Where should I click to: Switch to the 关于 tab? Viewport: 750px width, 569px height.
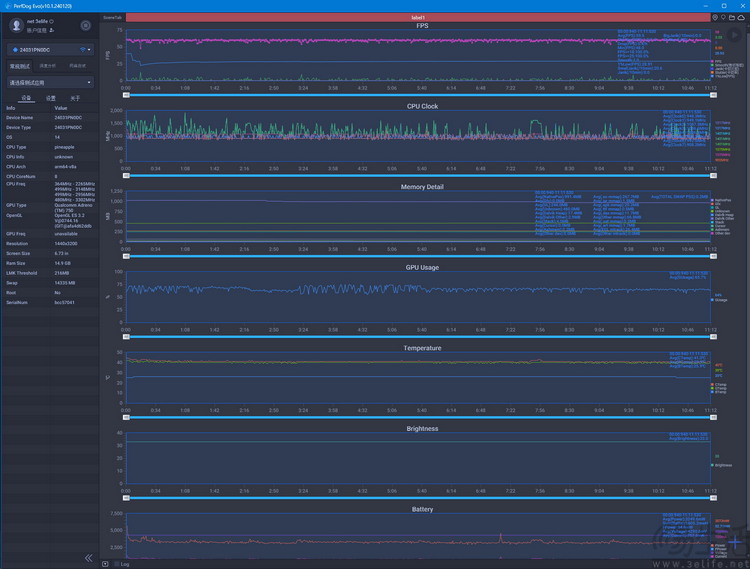tap(75, 98)
